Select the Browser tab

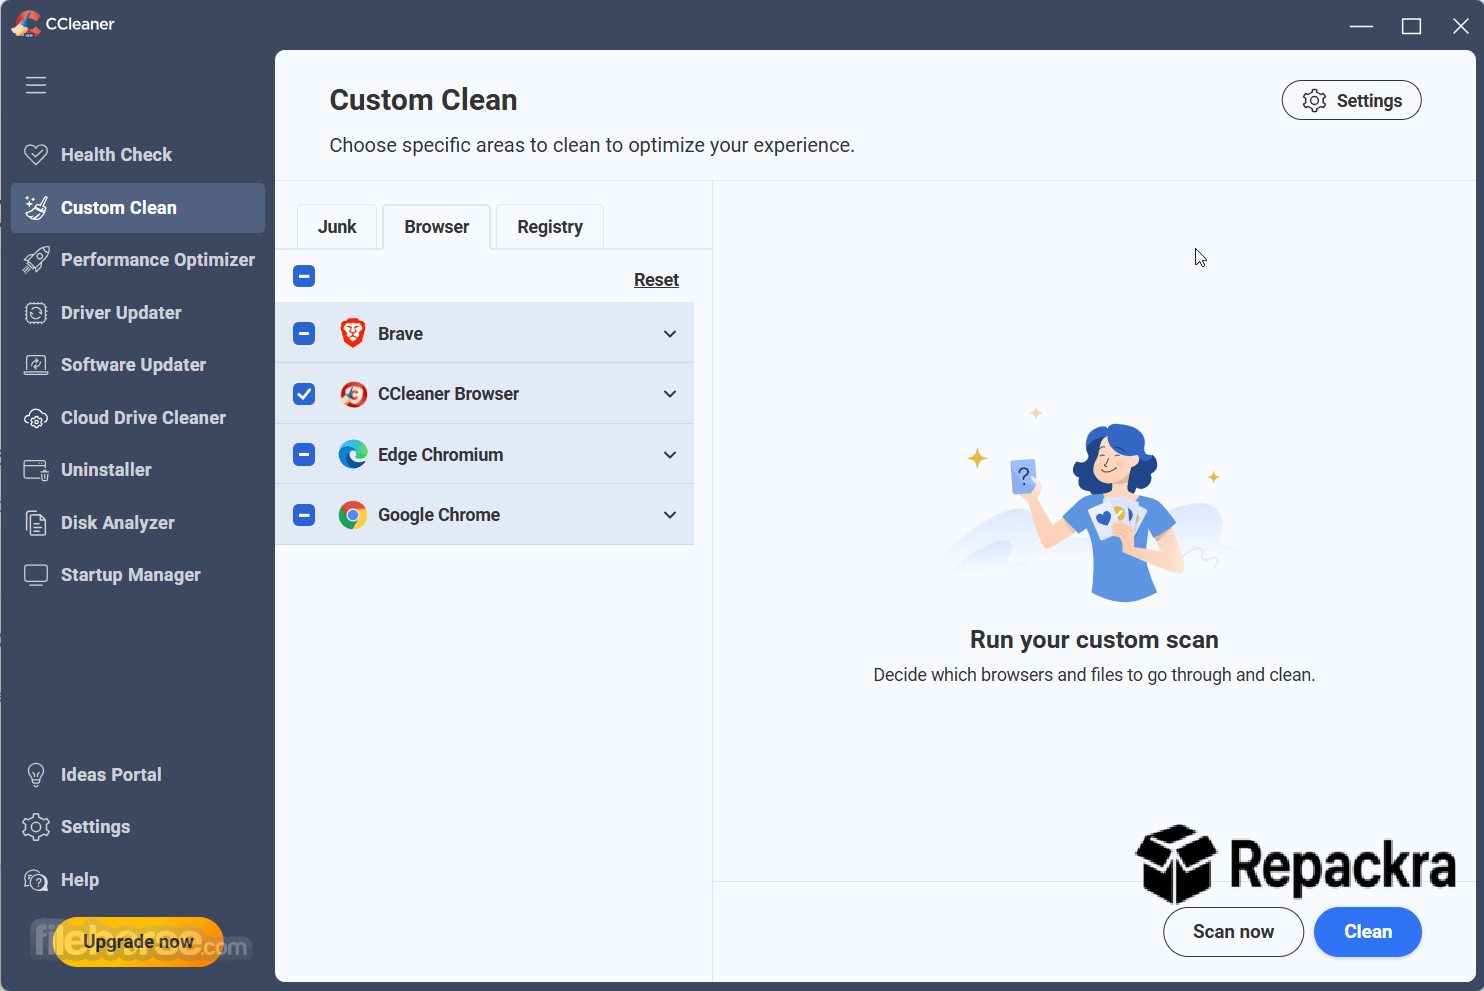coord(437,227)
